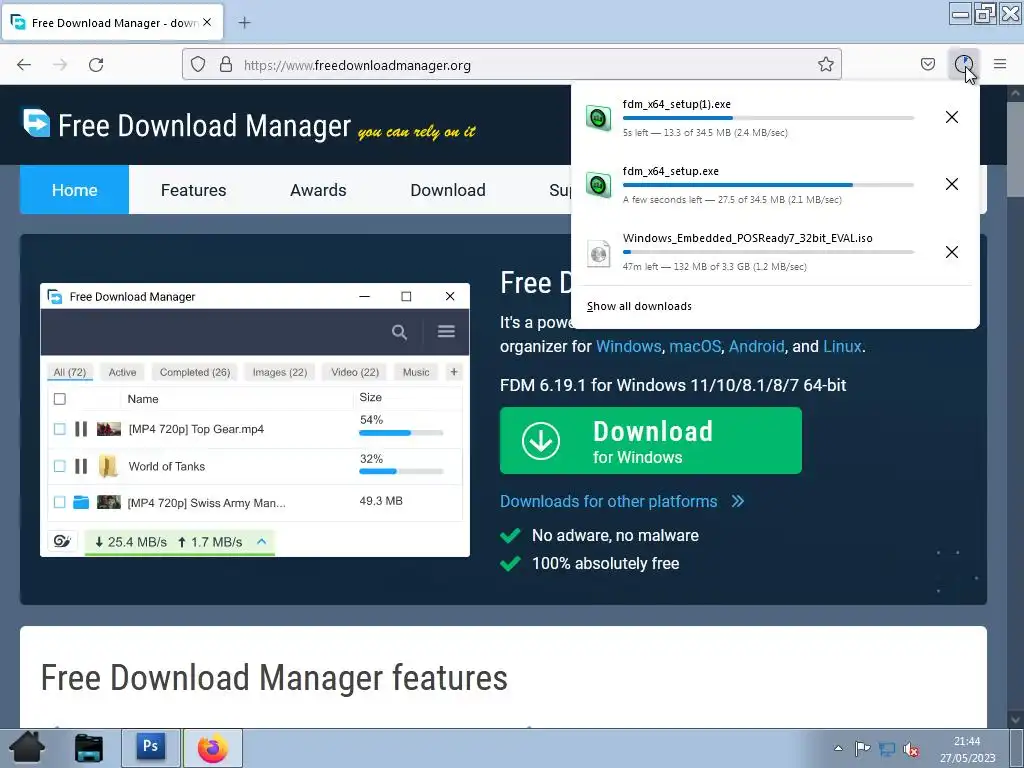Click the snail mode icon in FDM preview

62,541
